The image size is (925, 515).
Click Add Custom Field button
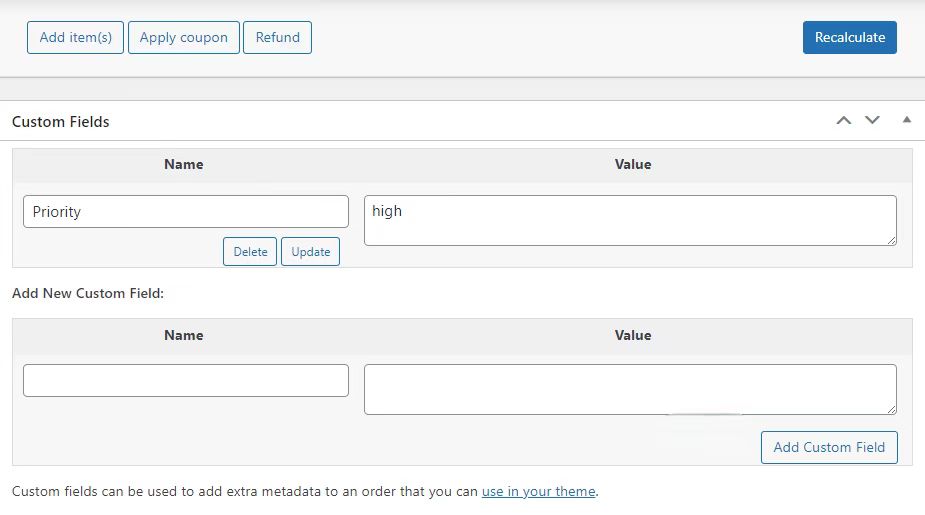pos(829,447)
